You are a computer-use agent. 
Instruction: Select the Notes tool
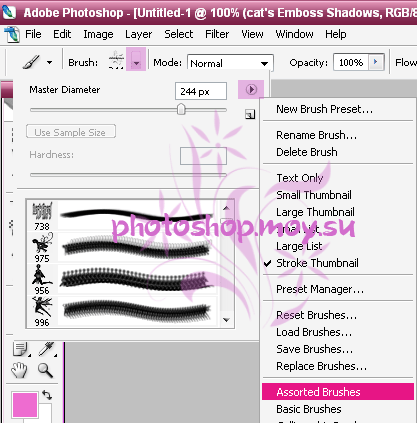21,349
